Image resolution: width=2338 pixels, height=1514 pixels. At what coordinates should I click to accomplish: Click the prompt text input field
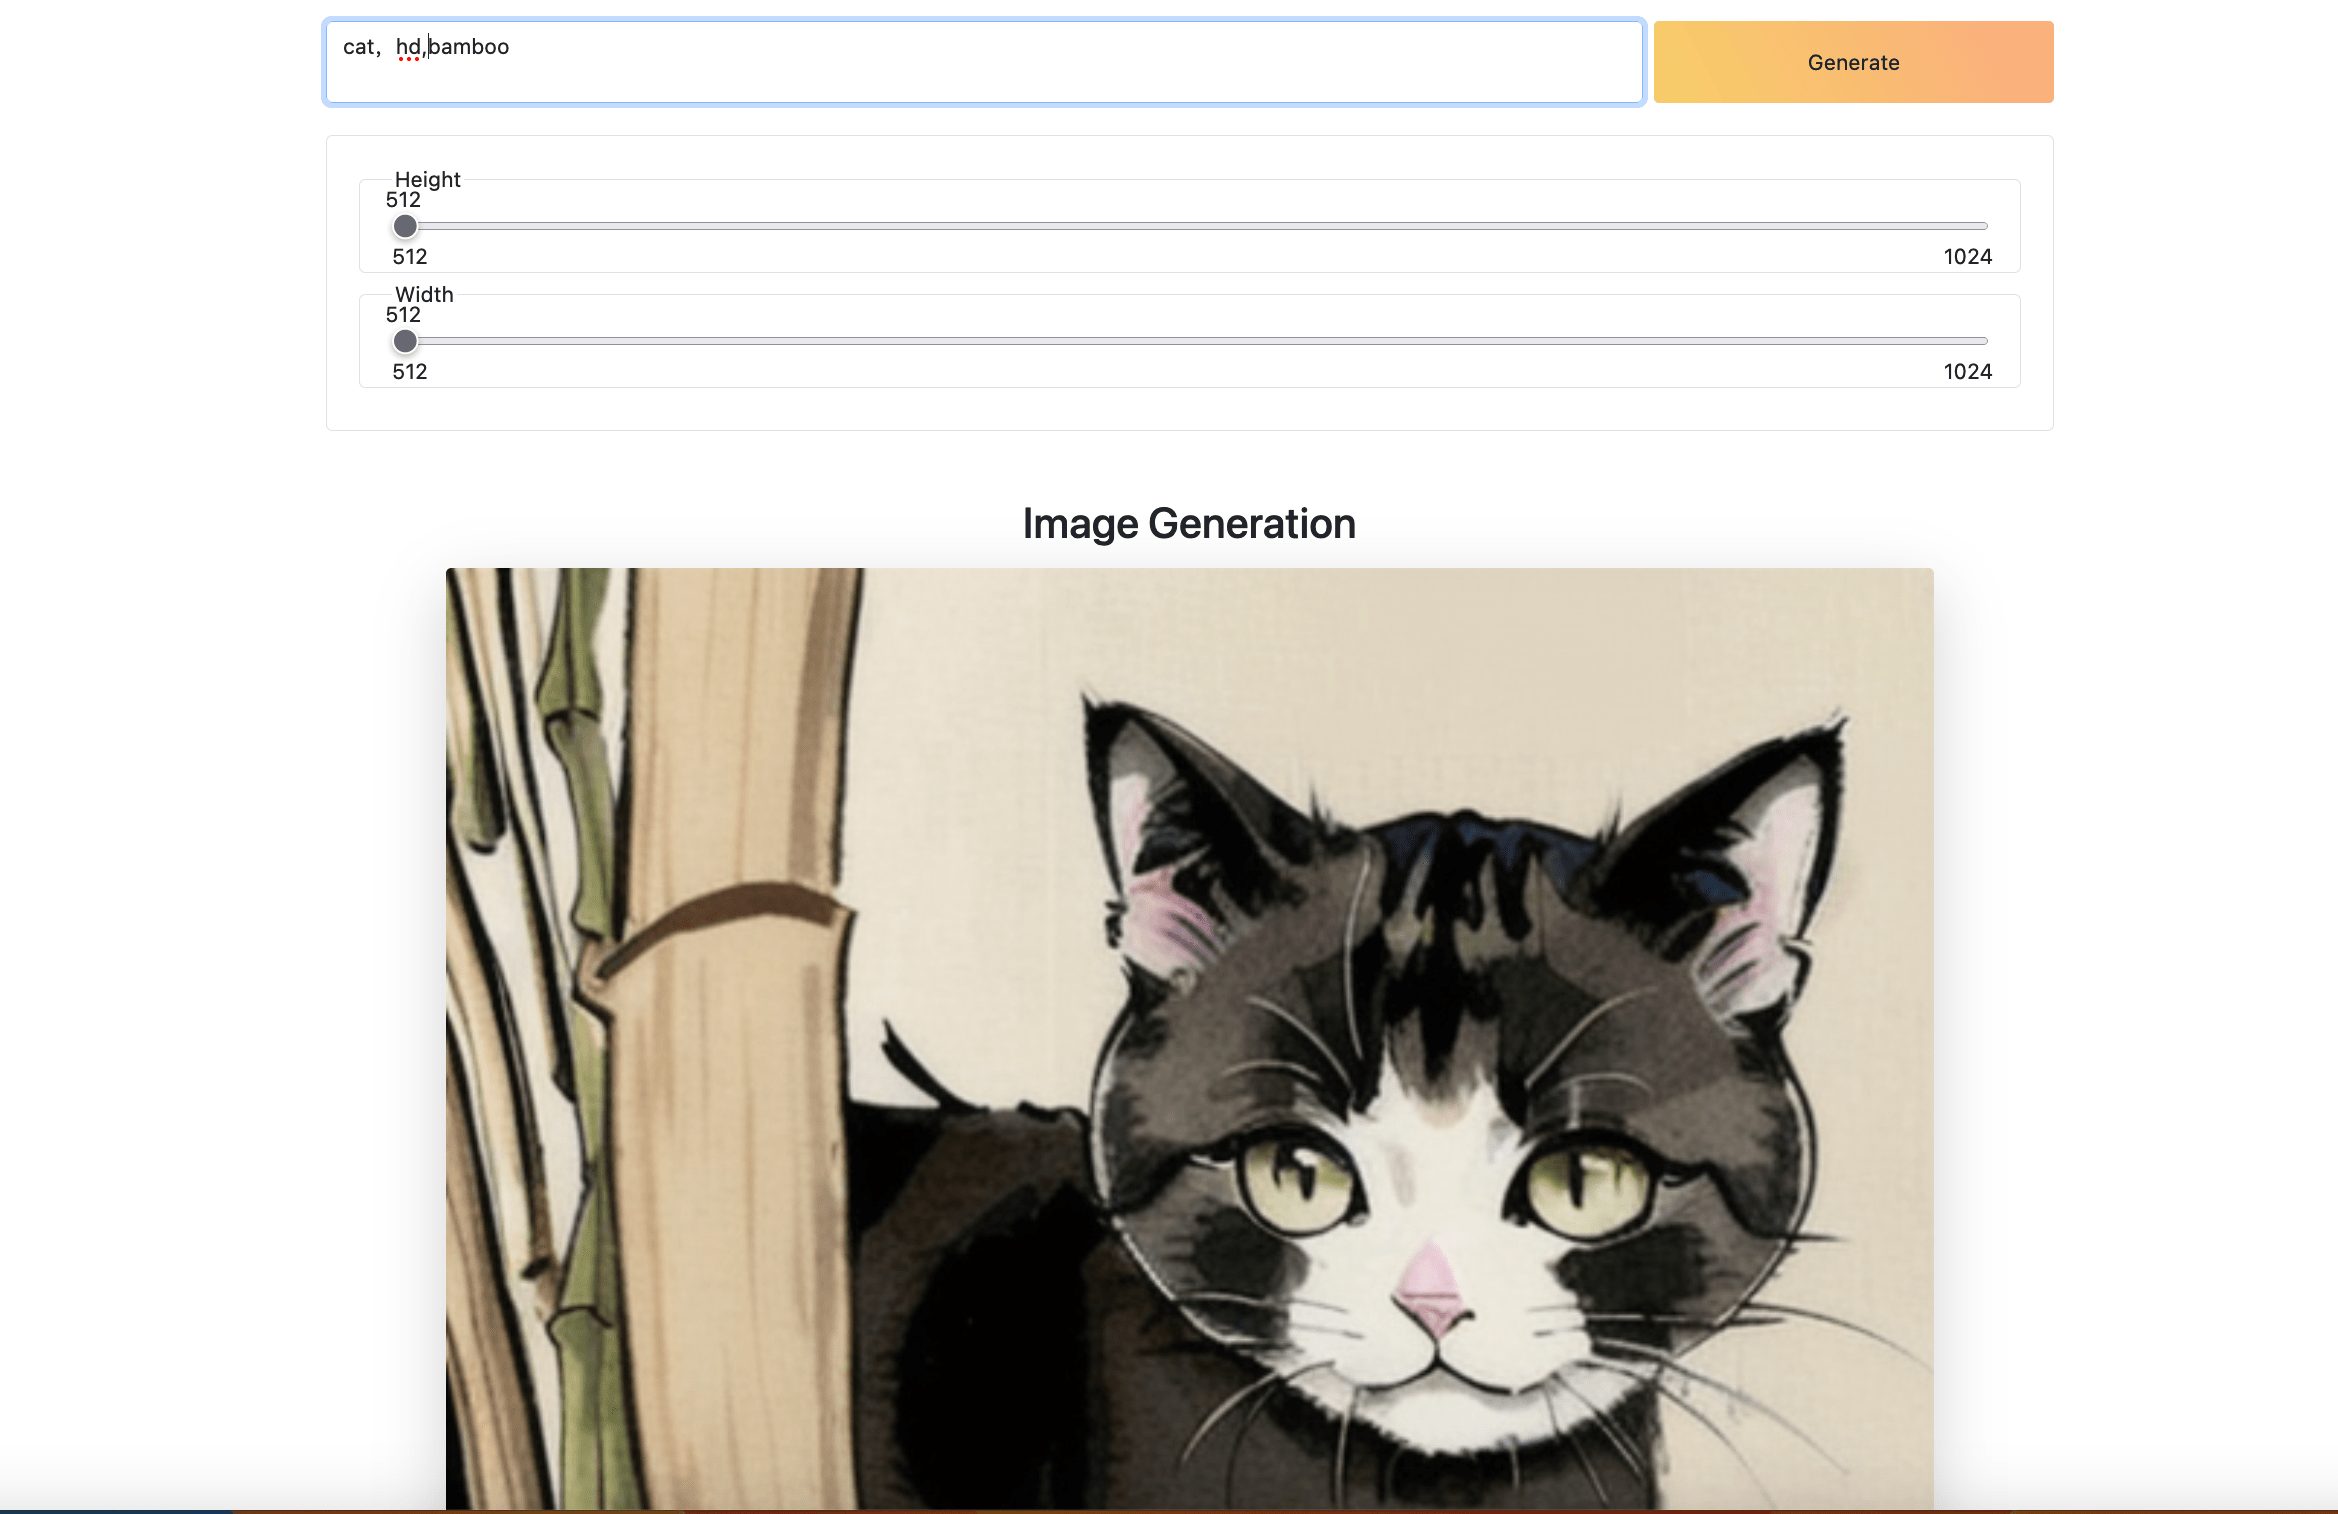(x=984, y=62)
